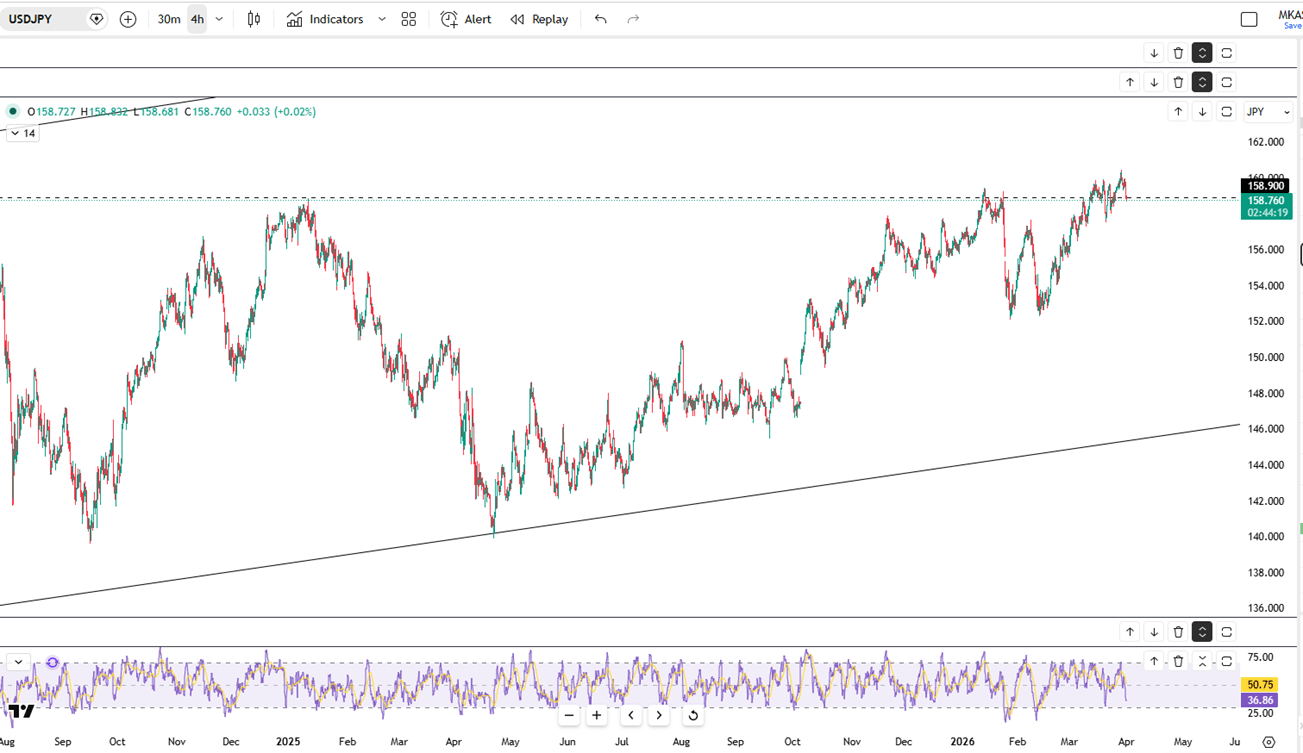Toggle the fullscreen layout square icon
Viewport: 1303px width, 753px height.
point(1249,19)
